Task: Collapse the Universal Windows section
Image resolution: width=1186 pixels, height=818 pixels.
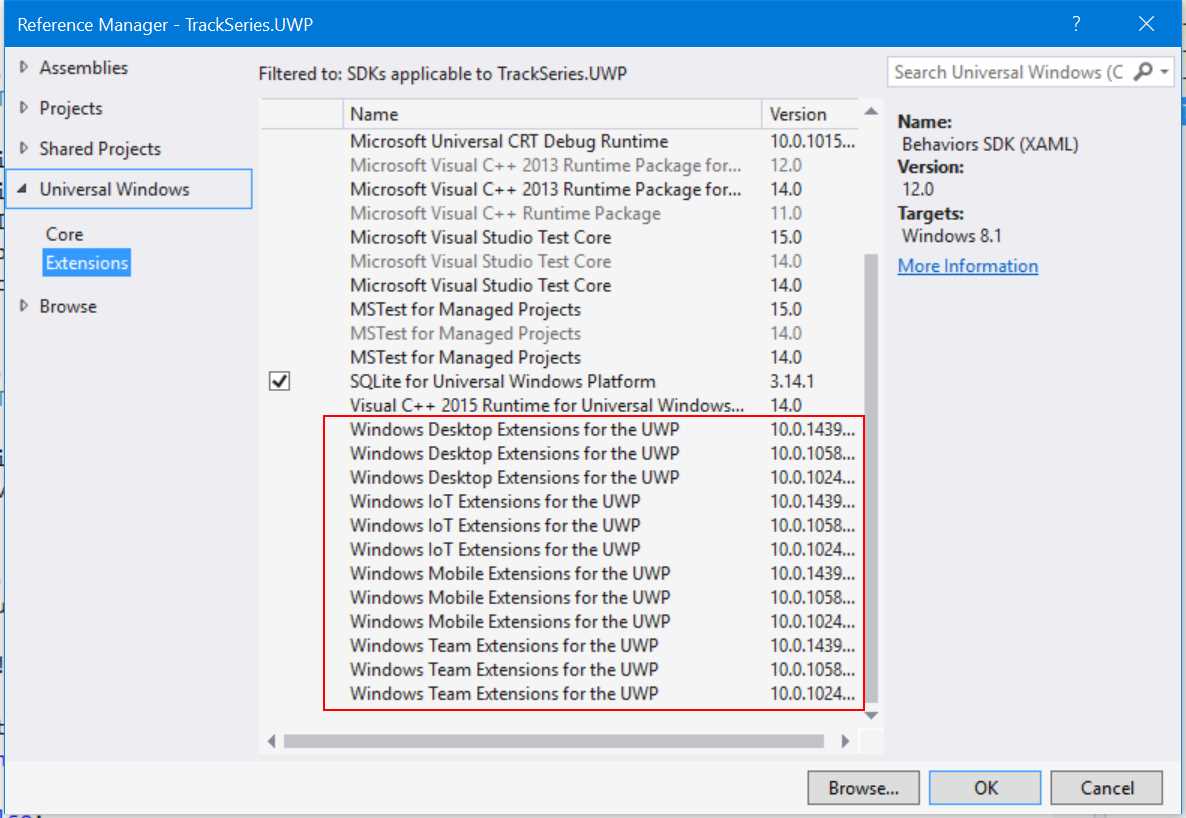Action: coord(22,188)
